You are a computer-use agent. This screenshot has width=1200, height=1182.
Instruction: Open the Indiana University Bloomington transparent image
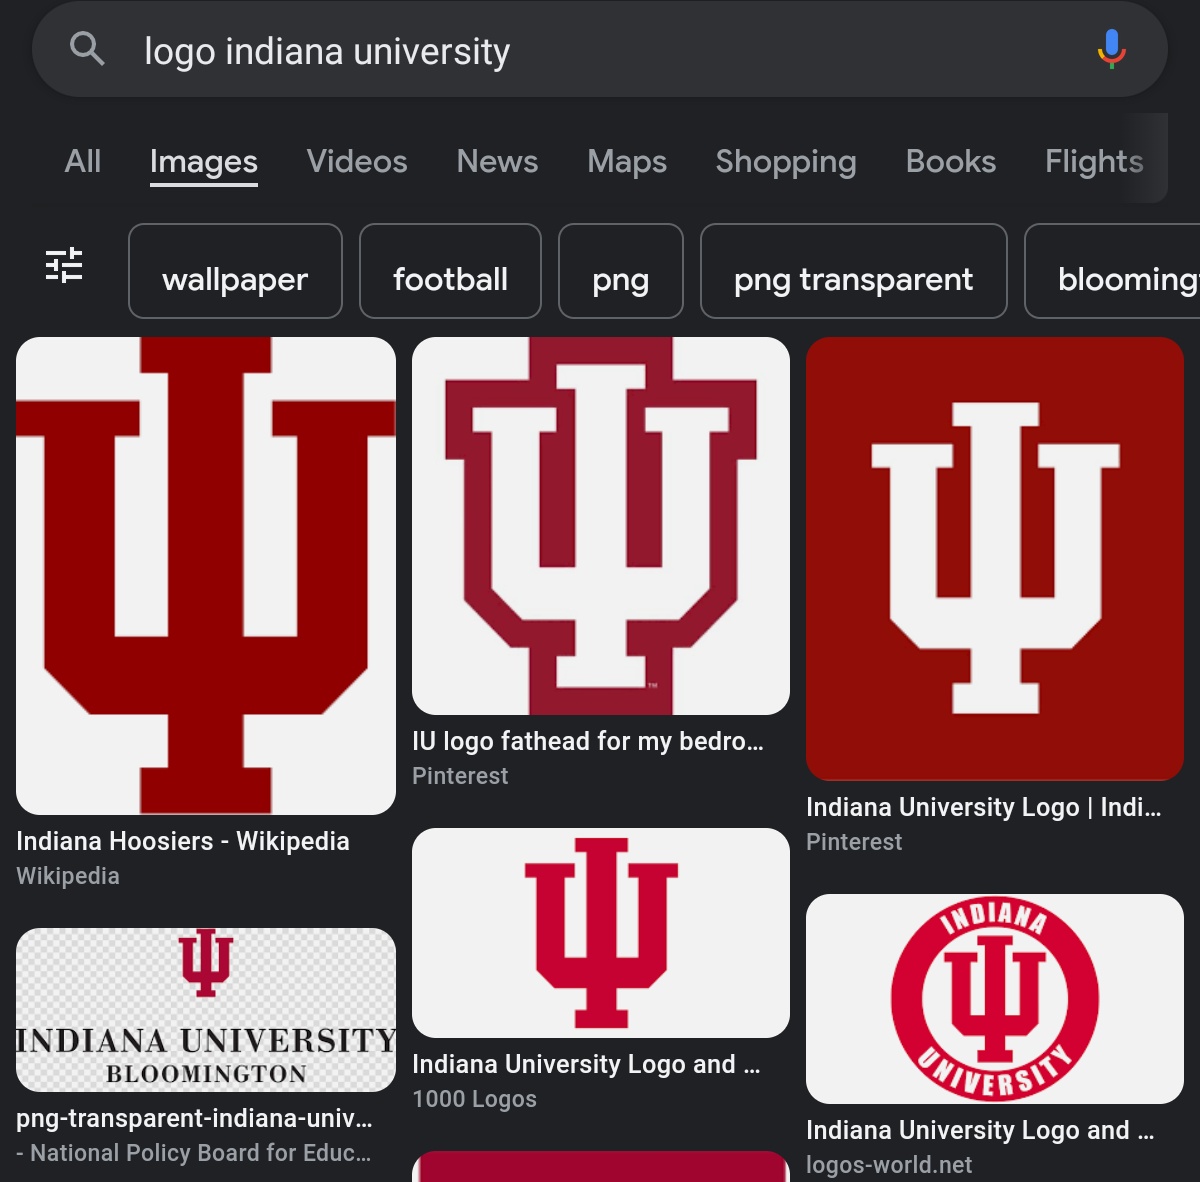pyautogui.click(x=206, y=1010)
